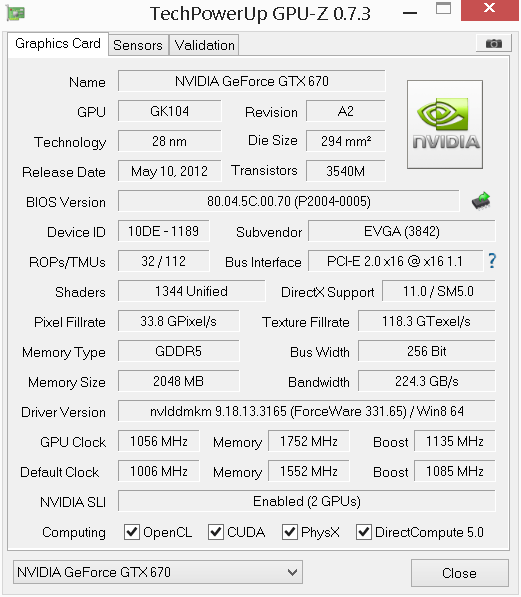The image size is (521, 597).
Task: Click the BIOS Version field
Action: pyautogui.click(x=289, y=201)
